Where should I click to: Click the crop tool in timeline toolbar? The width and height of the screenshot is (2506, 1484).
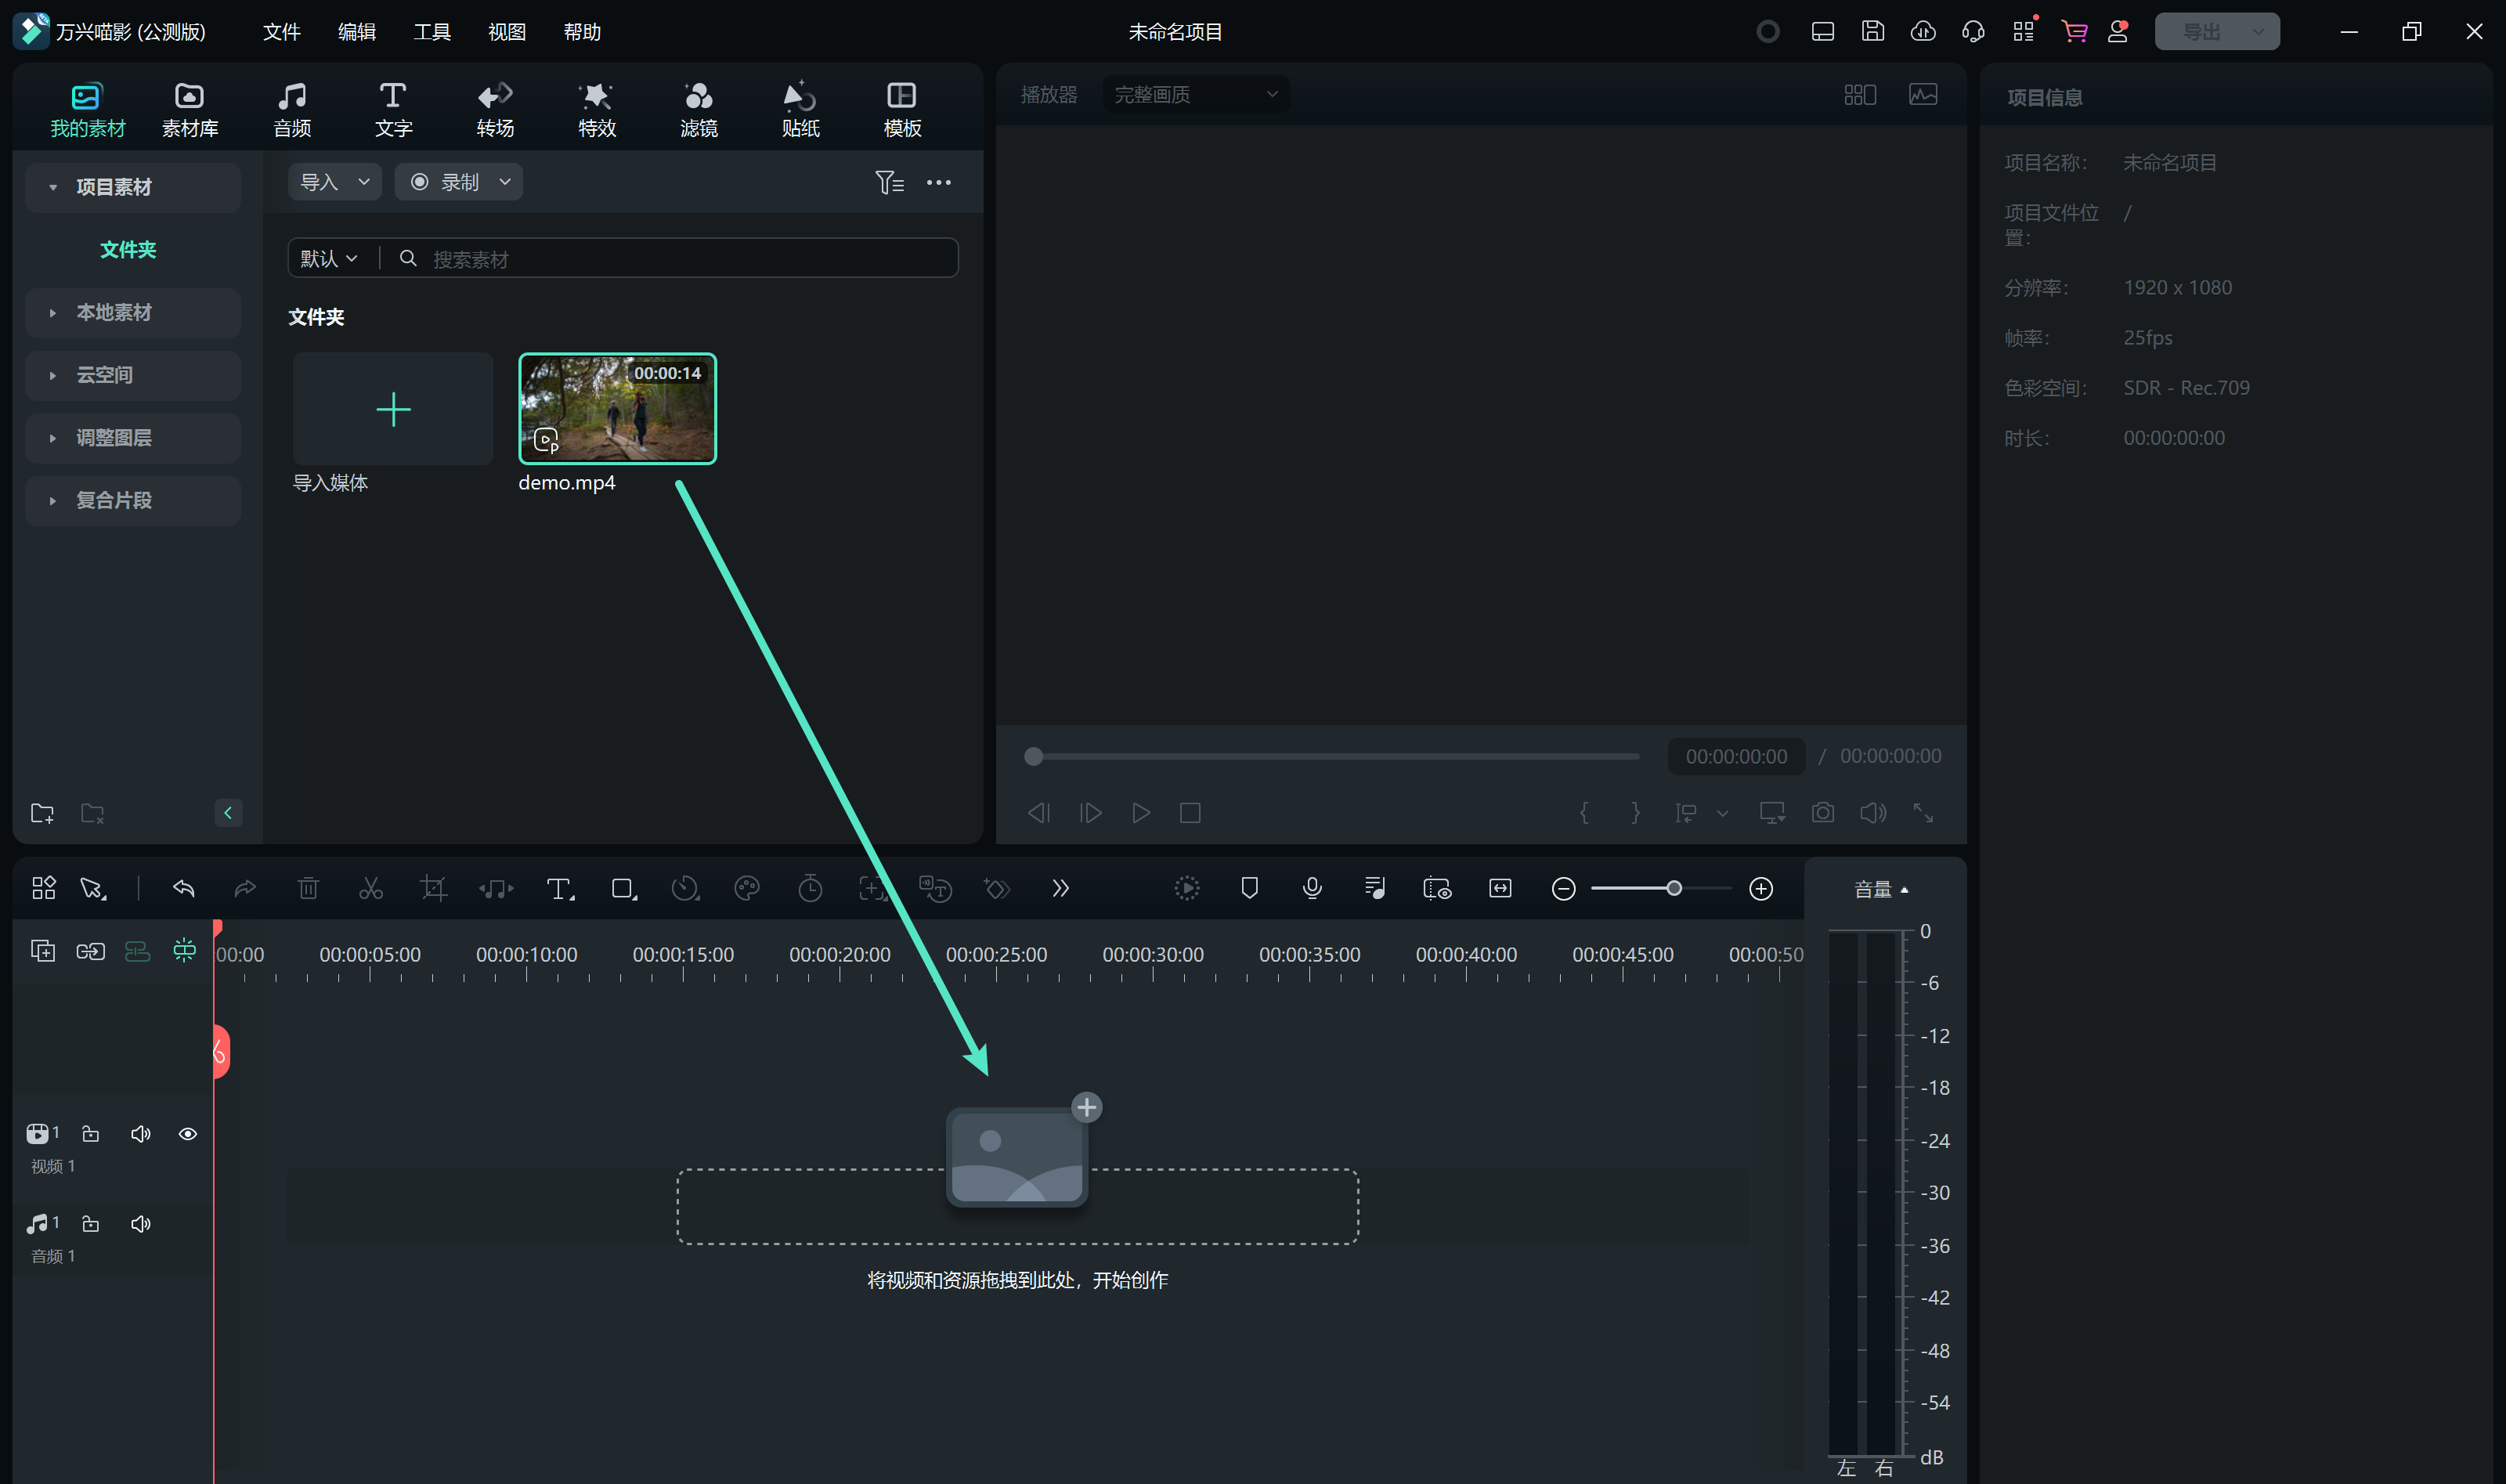(x=433, y=888)
